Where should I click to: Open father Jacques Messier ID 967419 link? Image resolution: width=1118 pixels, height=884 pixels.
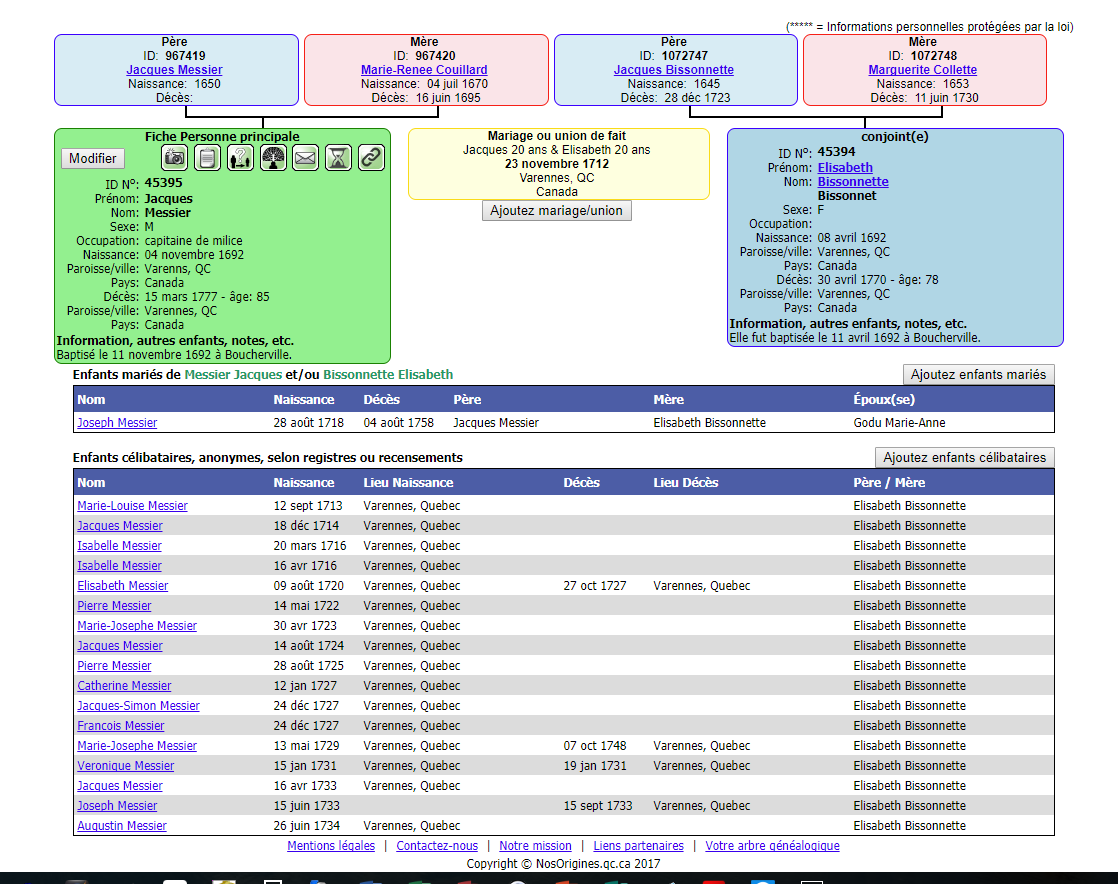coord(174,70)
